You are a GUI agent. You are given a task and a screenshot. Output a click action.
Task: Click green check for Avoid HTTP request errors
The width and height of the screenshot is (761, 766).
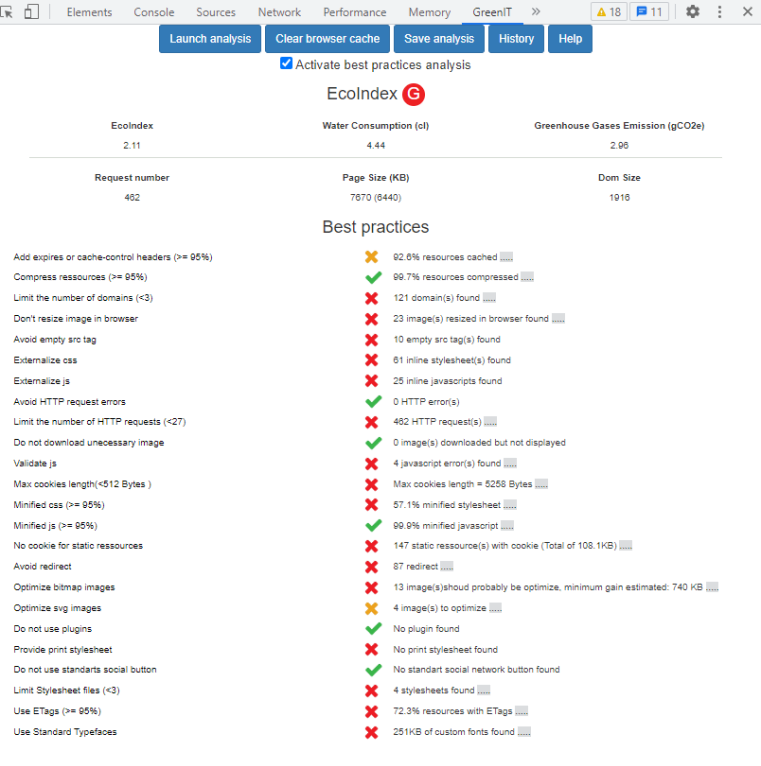[x=374, y=402]
